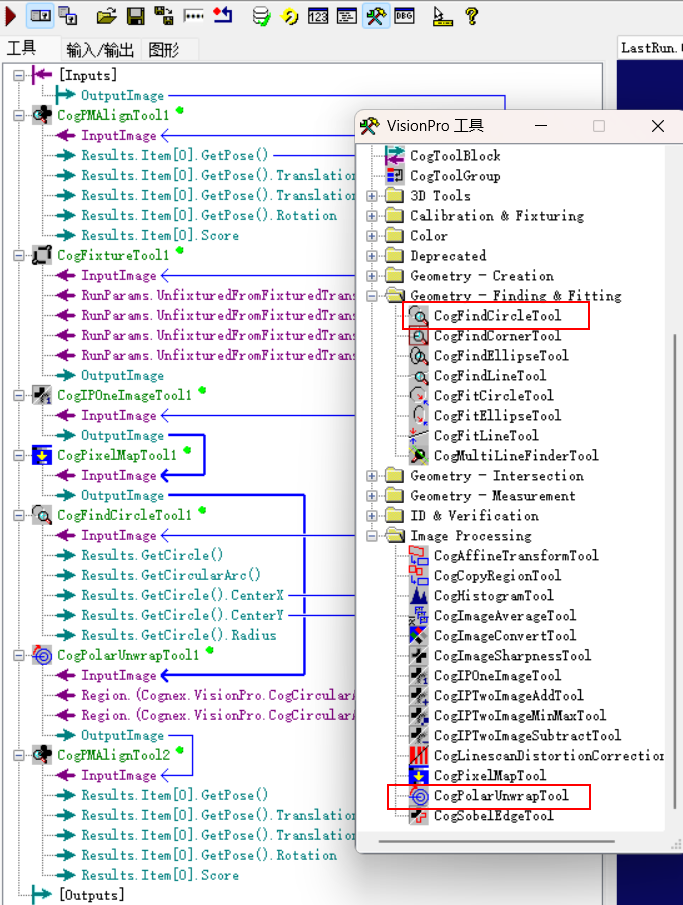The image size is (683, 905).
Task: Collapse CogPMAlignTool2 node
Action: coord(19,755)
